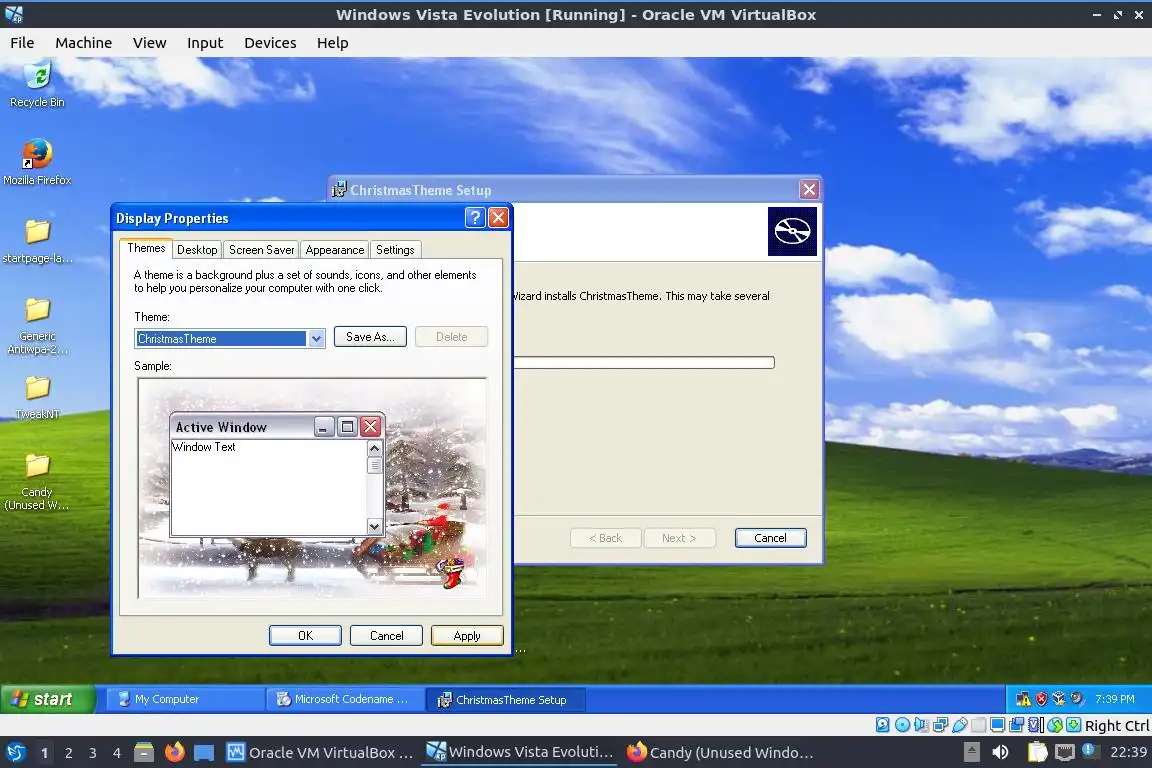Click the VirtualBox guest additions tray icon
Image resolution: width=1152 pixels, height=768 pixels.
point(1058,699)
